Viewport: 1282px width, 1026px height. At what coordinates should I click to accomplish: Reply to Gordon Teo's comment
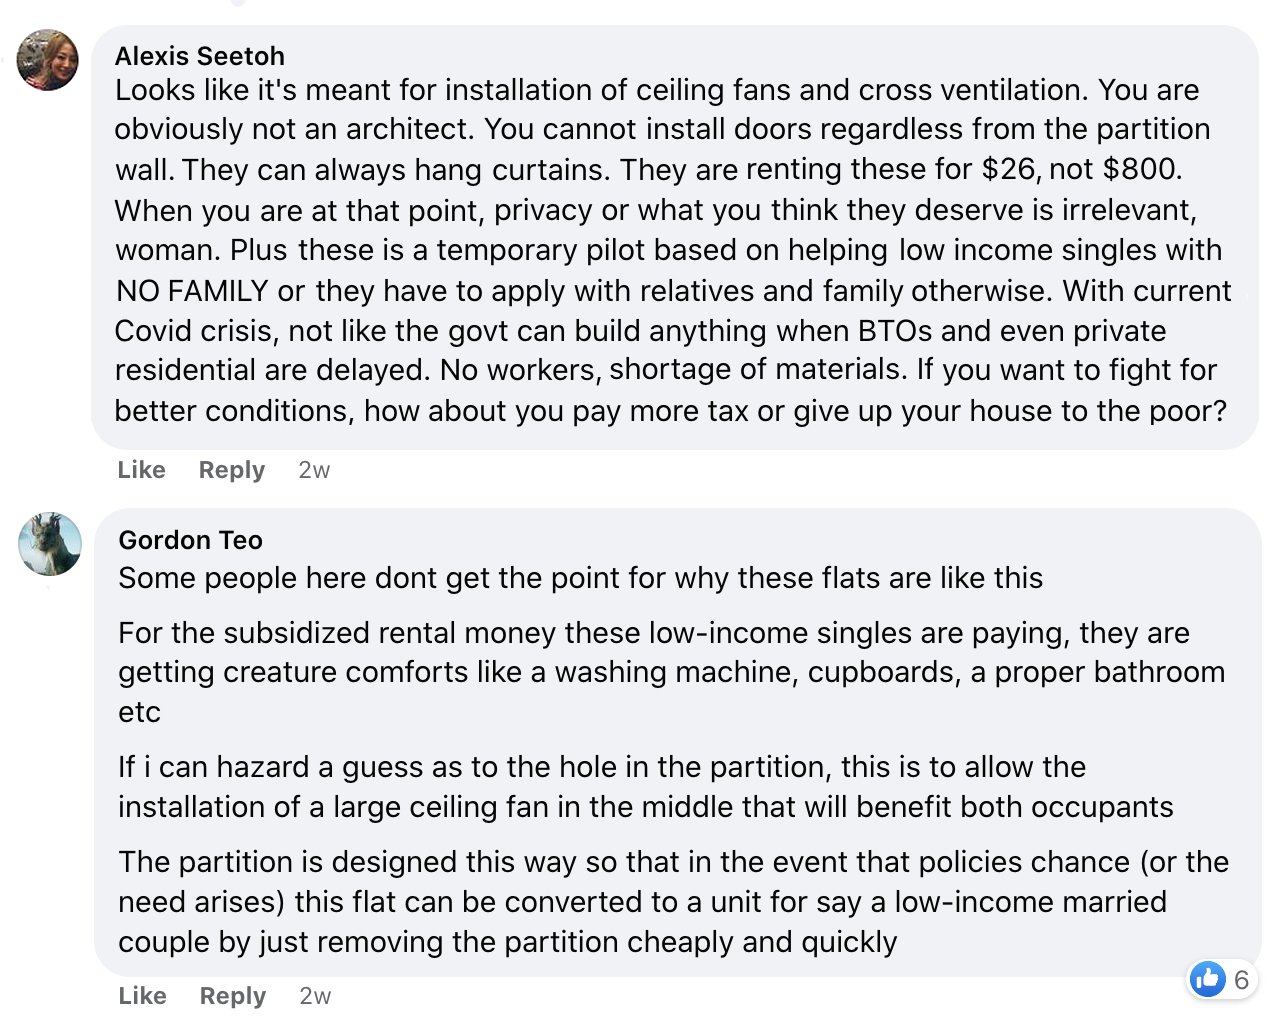point(232,996)
